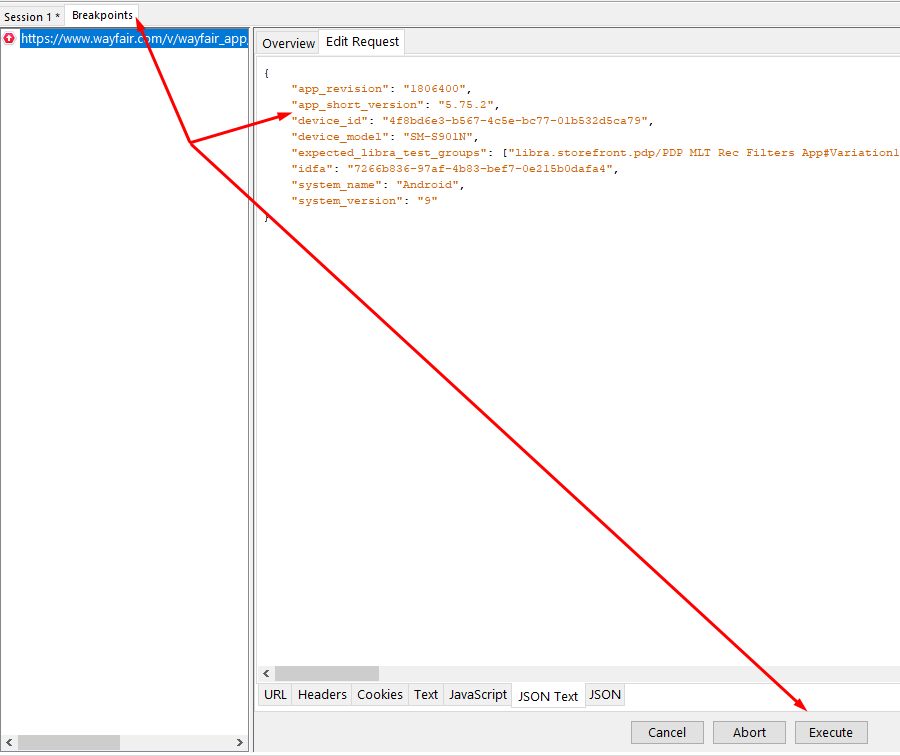
Task: Open the Overview tab
Action: pyautogui.click(x=288, y=43)
